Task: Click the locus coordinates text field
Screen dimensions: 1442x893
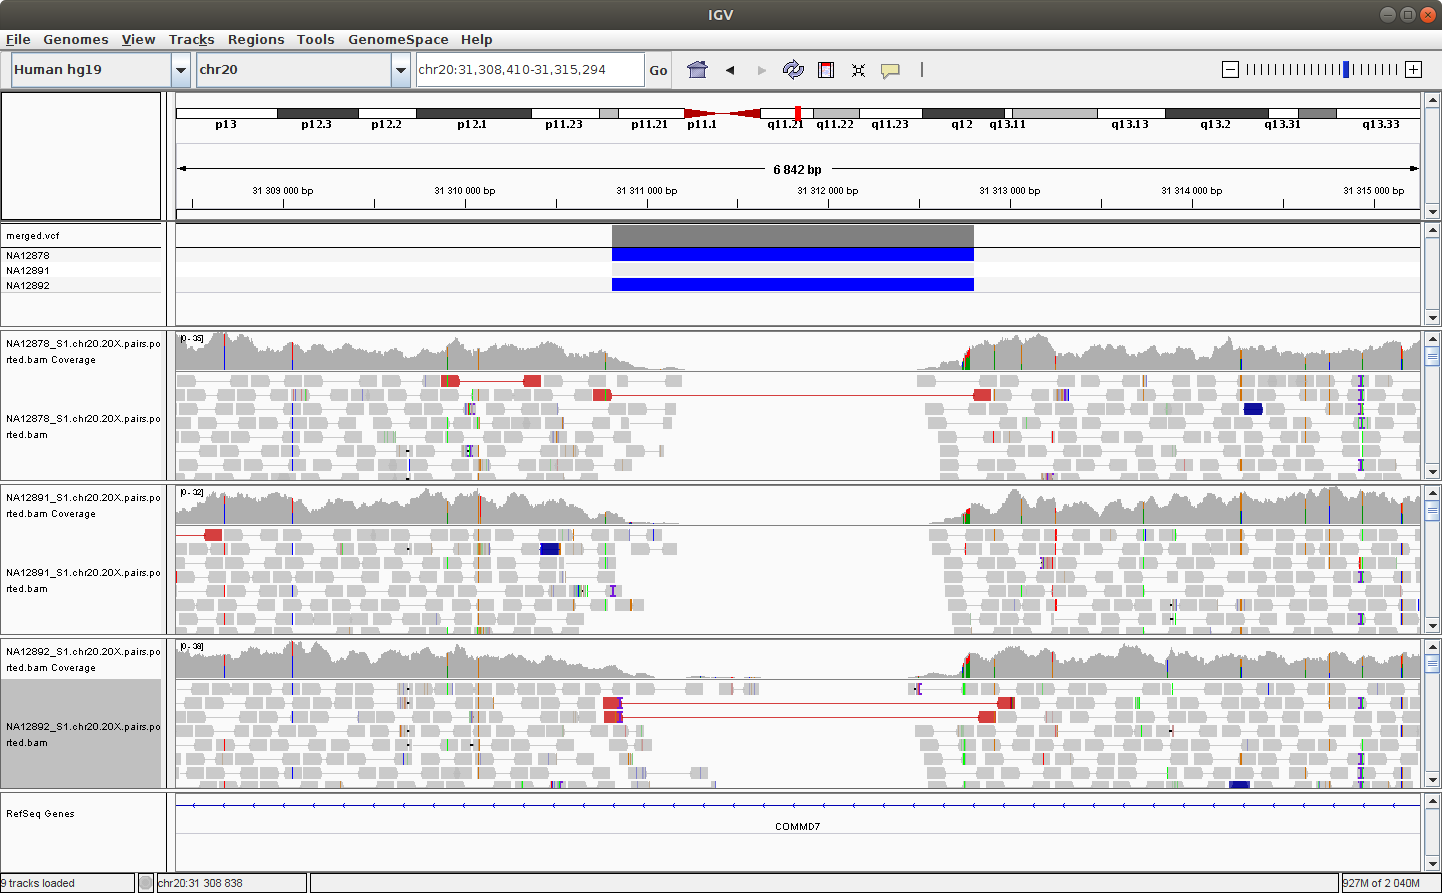Action: coord(529,70)
